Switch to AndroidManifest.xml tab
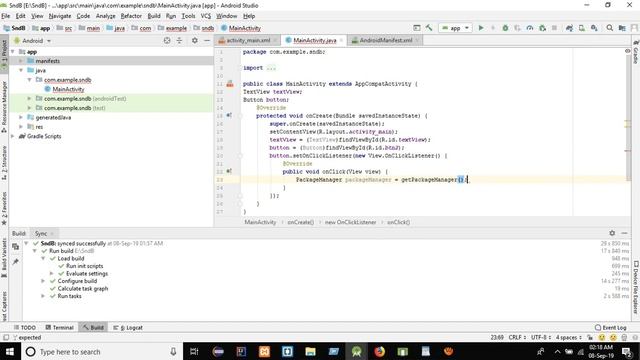 (x=385, y=40)
